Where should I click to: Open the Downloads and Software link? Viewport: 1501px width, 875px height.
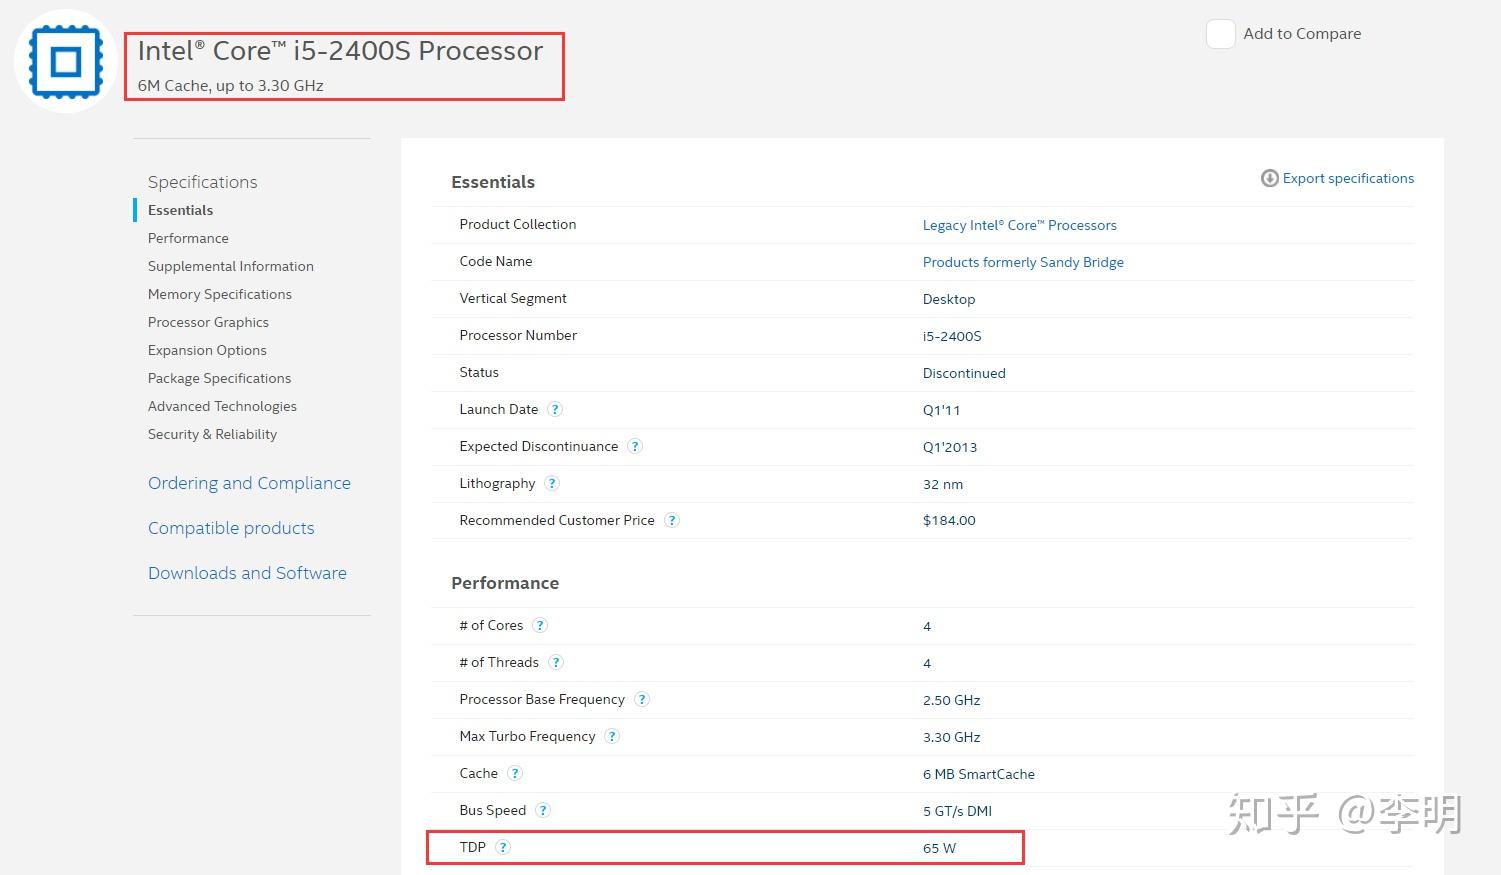pyautogui.click(x=247, y=573)
